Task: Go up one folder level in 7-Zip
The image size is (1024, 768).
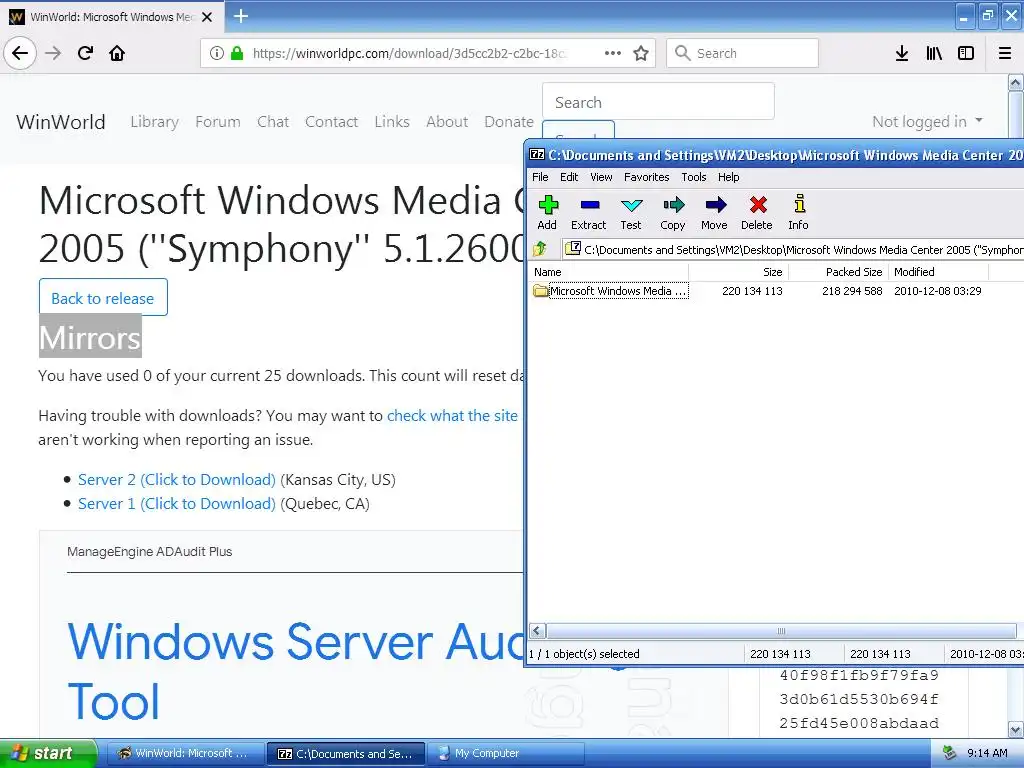Action: [x=540, y=249]
